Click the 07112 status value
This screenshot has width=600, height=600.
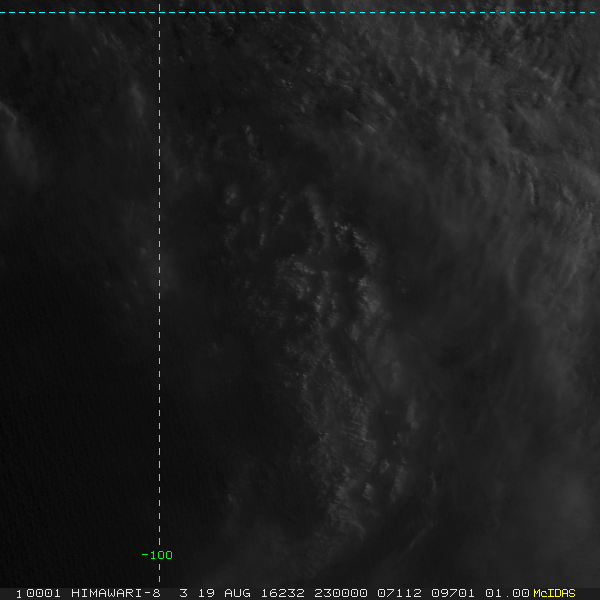(399, 593)
